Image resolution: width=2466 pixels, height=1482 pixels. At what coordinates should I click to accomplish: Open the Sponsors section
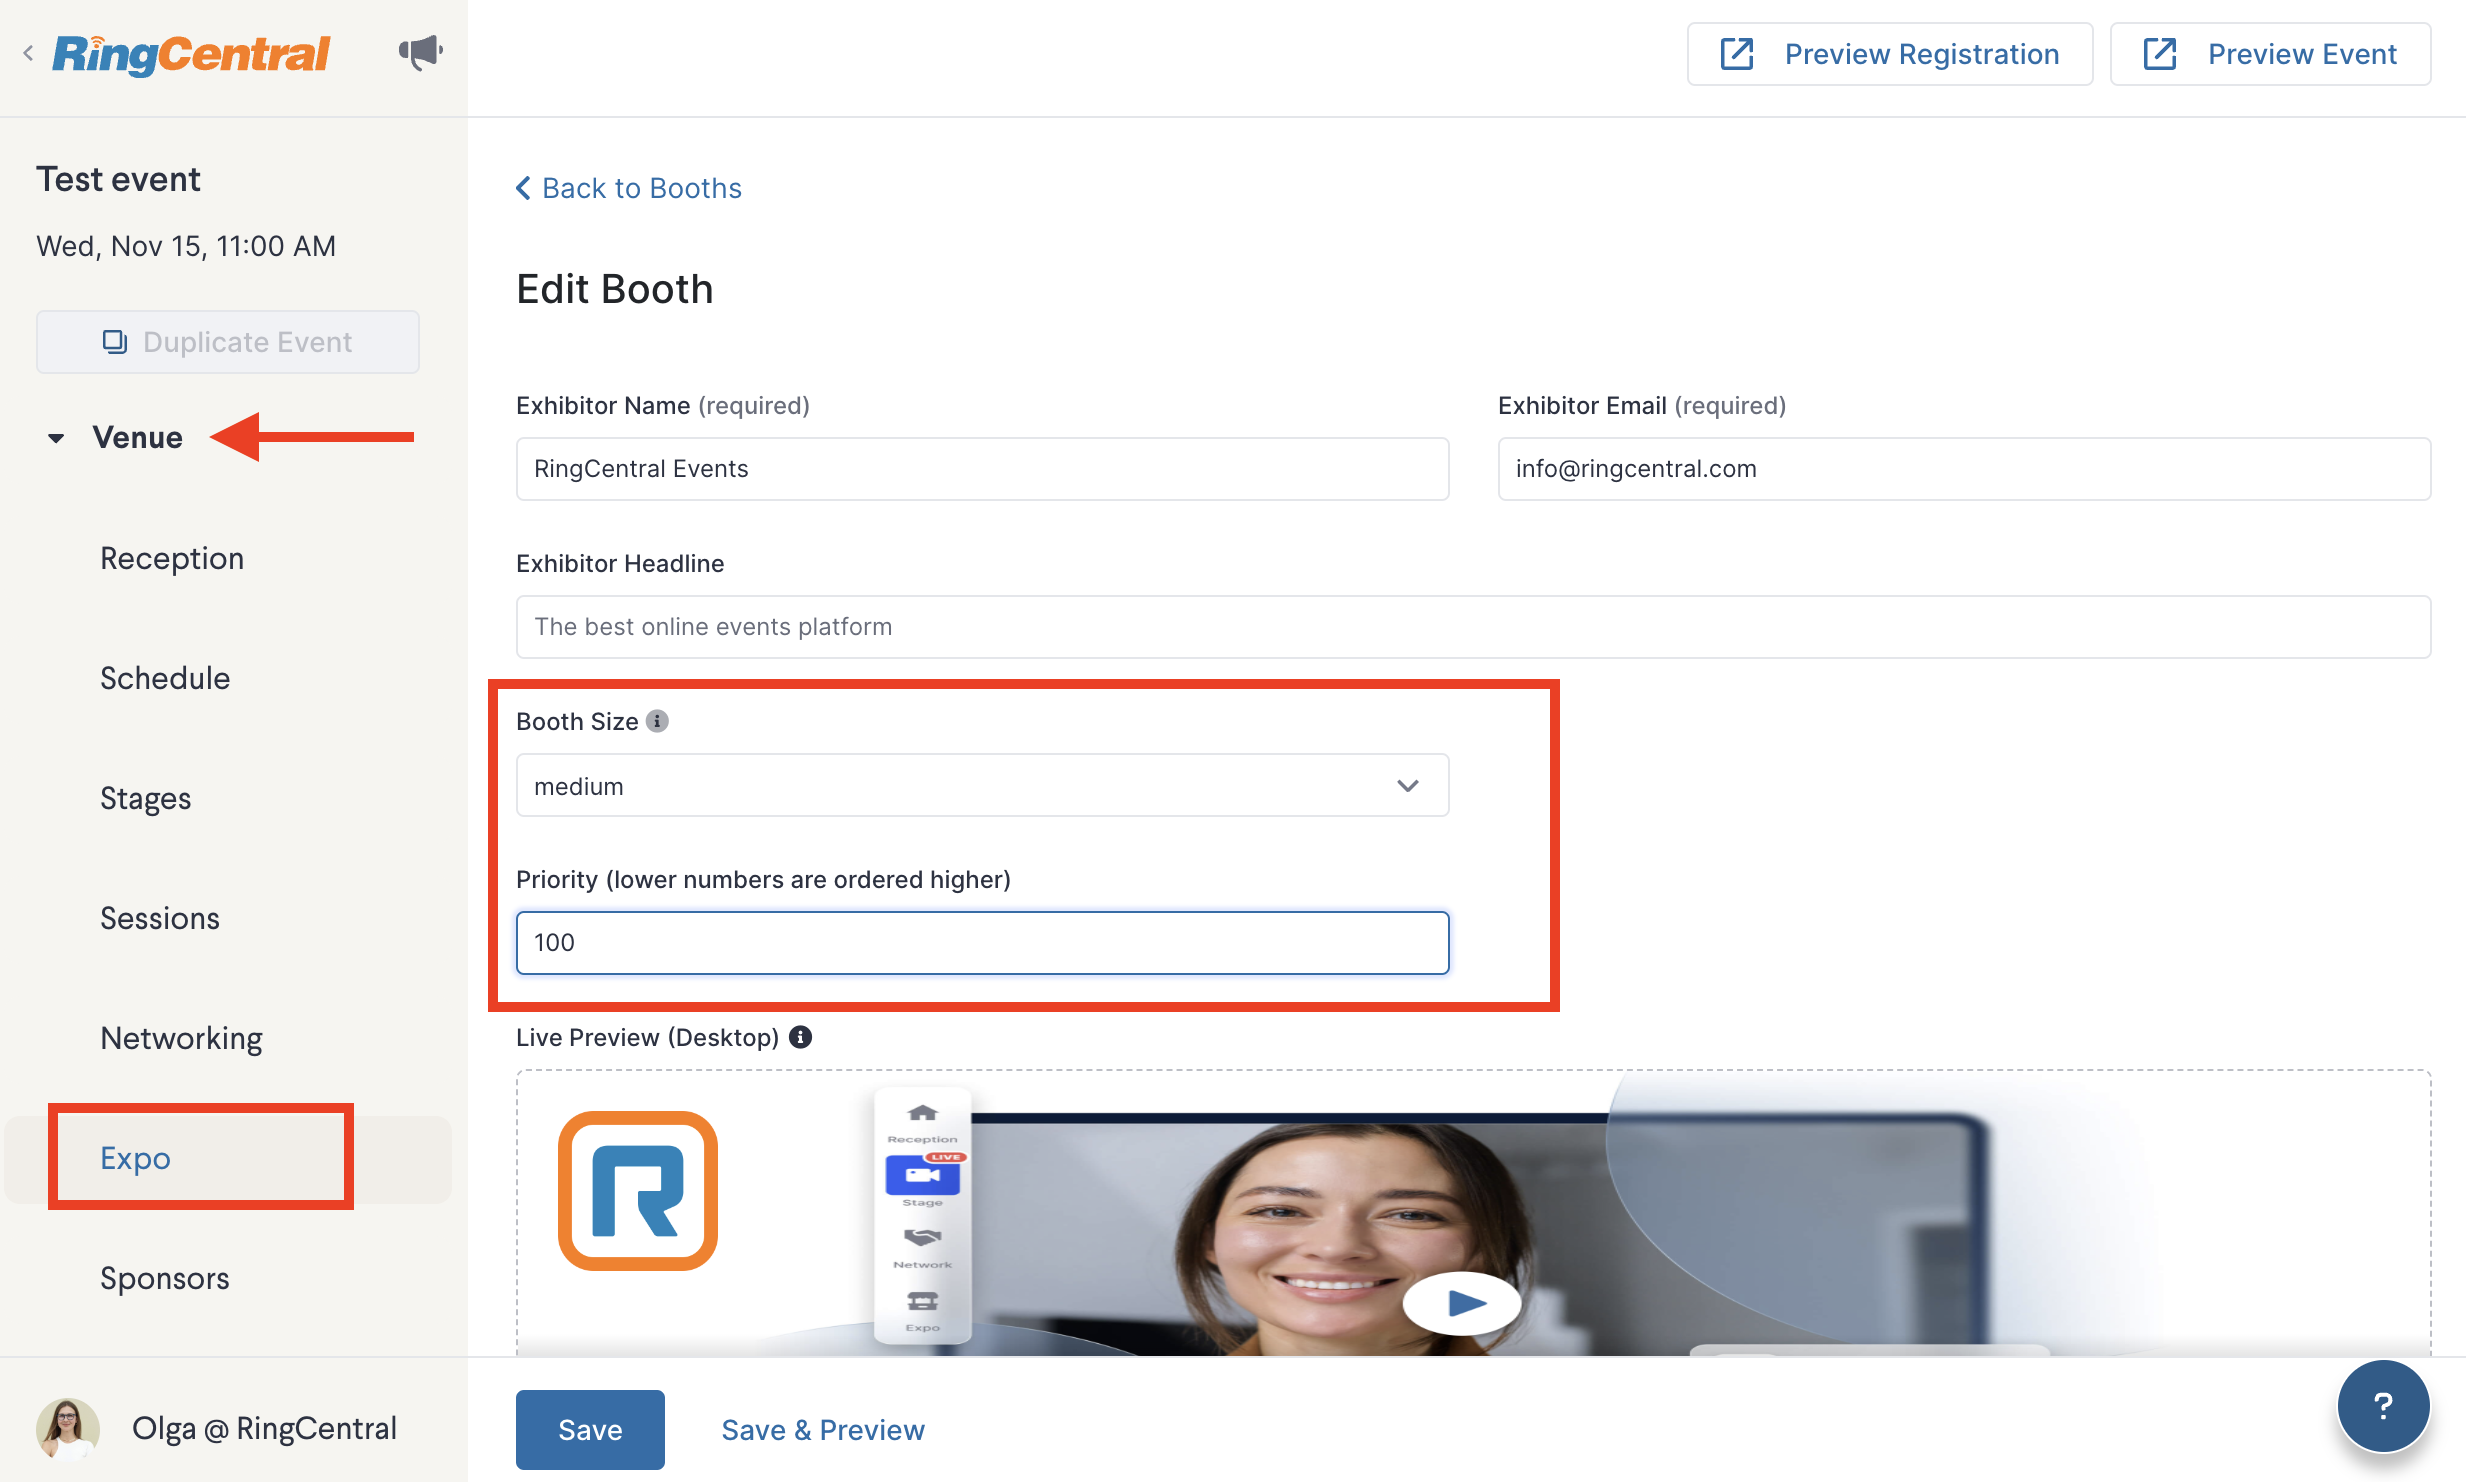165,1278
